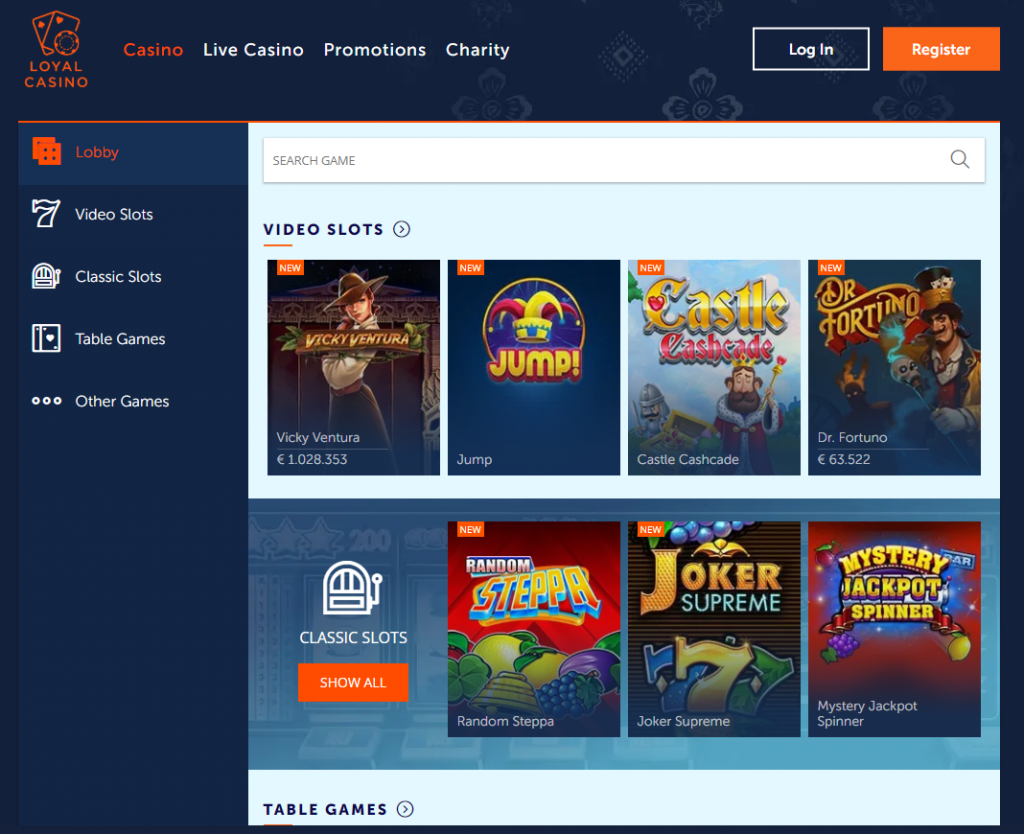Screen dimensions: 1024x834
Task: Click the NEW badge on Vicky Ventura
Action: tap(290, 268)
